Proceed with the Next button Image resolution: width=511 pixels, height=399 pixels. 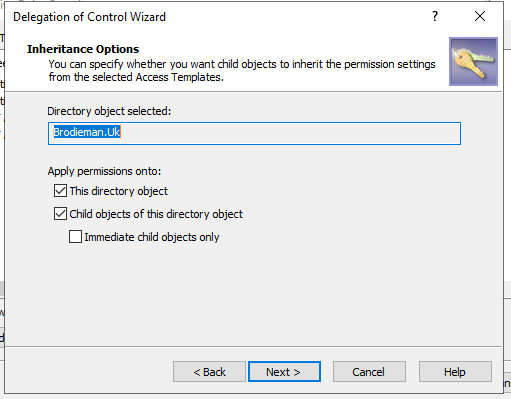284,372
